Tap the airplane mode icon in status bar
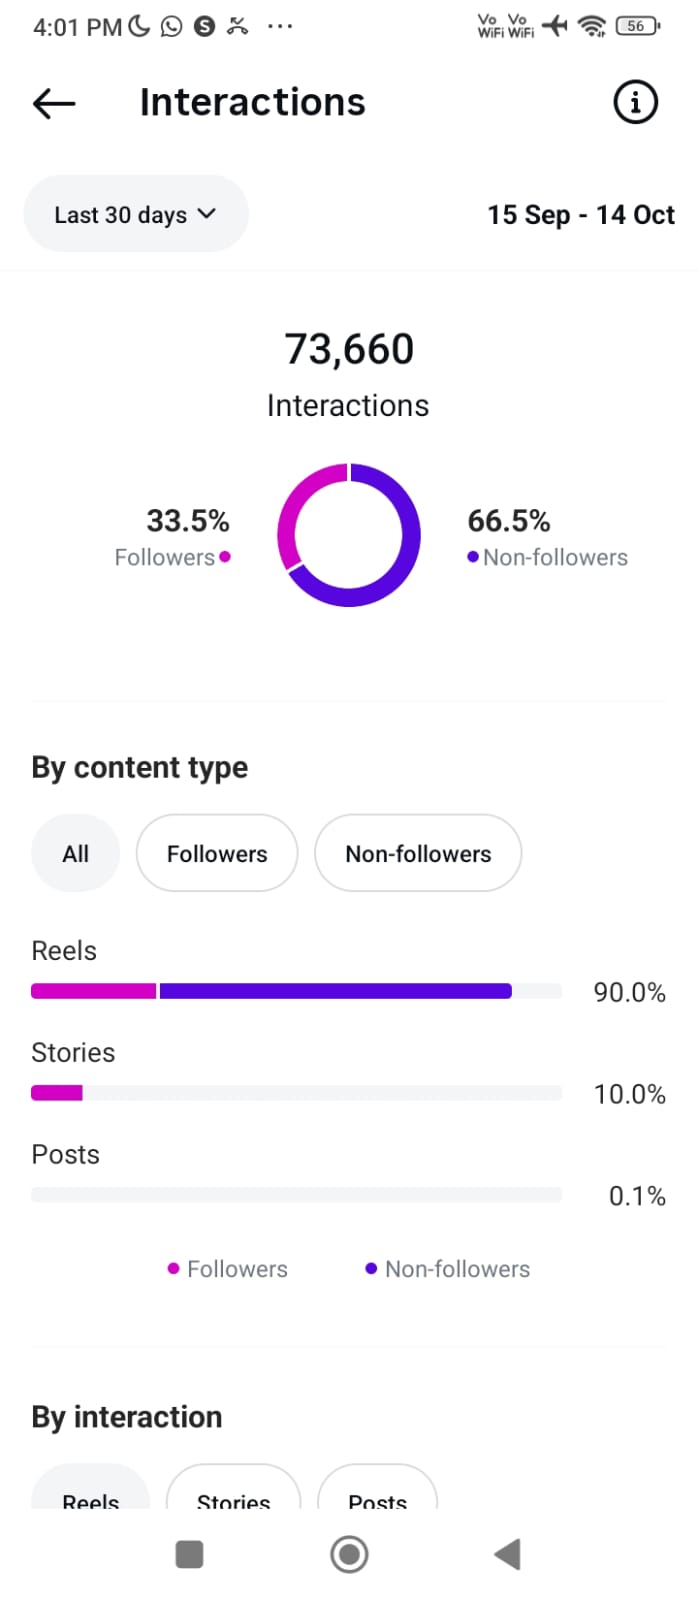 click(x=555, y=26)
